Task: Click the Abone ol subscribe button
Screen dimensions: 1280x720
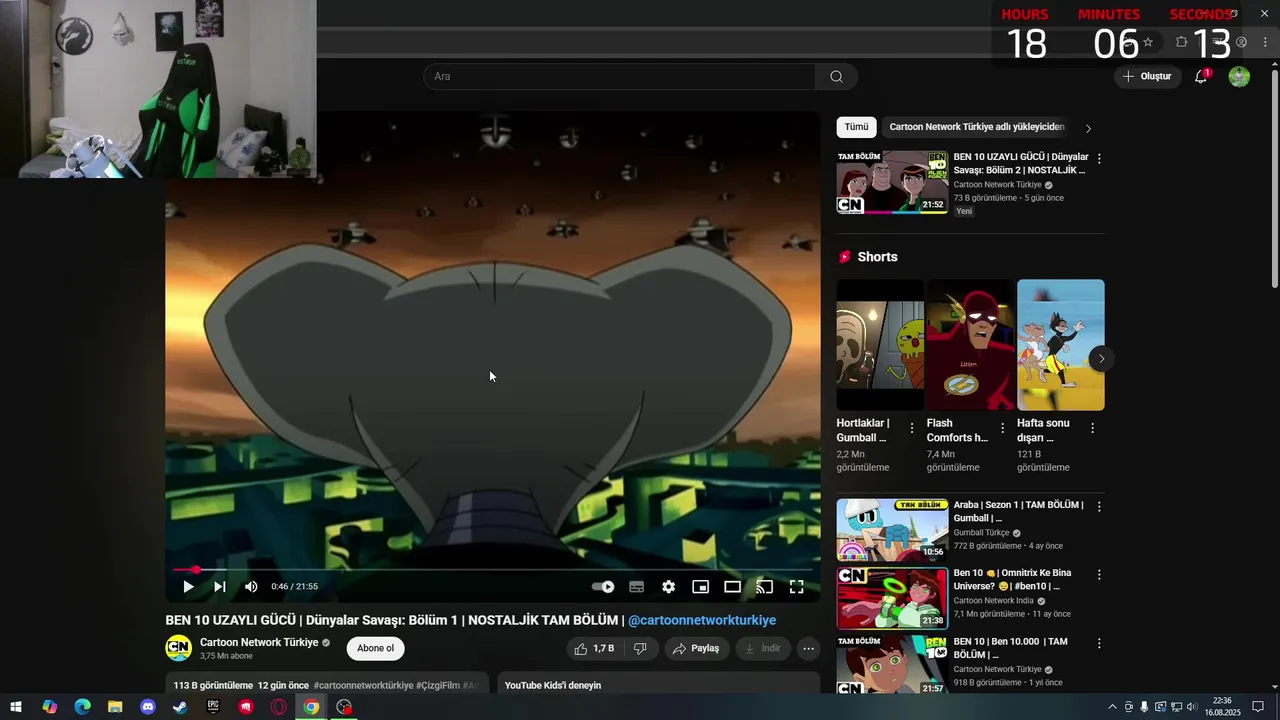Action: coord(375,648)
